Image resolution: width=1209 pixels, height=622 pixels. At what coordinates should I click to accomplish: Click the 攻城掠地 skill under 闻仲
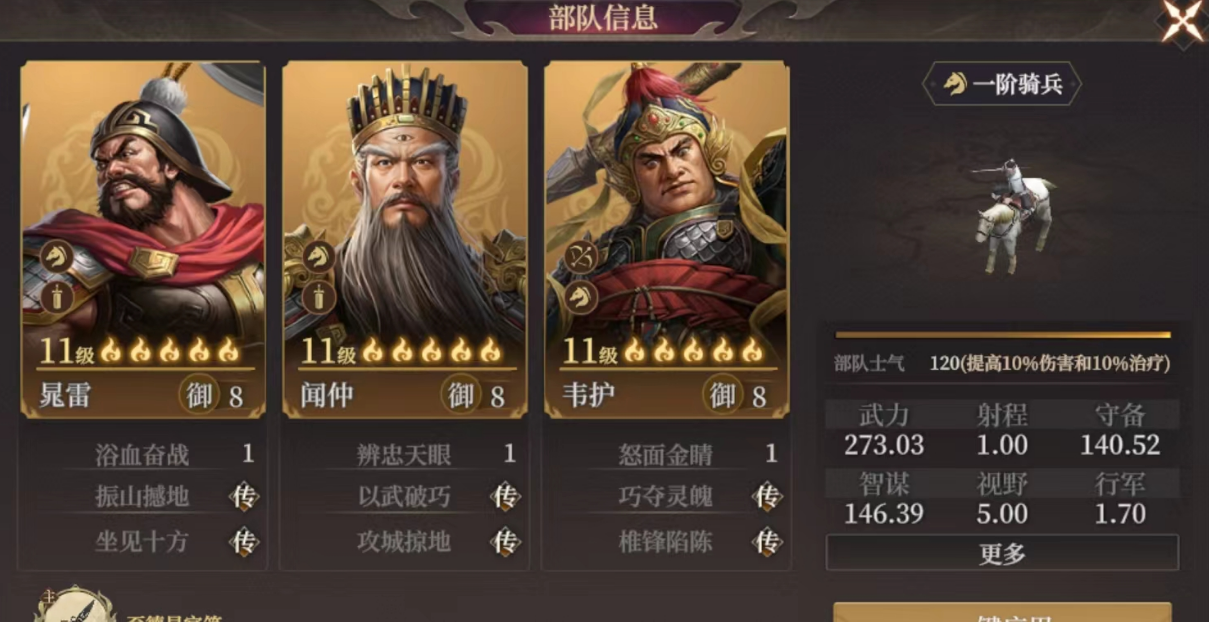coord(404,542)
